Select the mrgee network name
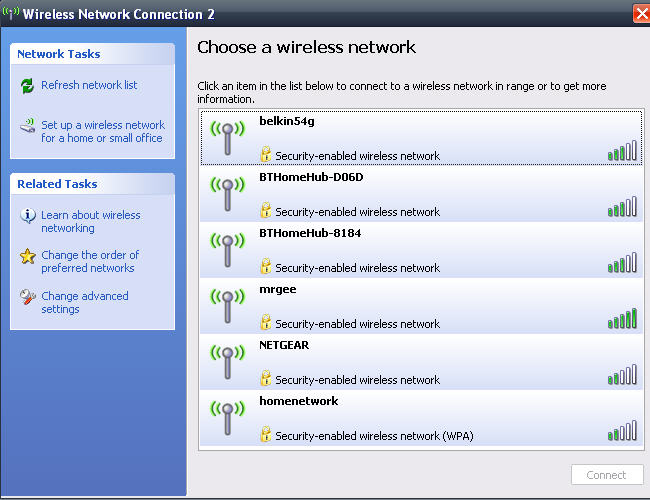This screenshot has width=650, height=500. [278, 289]
